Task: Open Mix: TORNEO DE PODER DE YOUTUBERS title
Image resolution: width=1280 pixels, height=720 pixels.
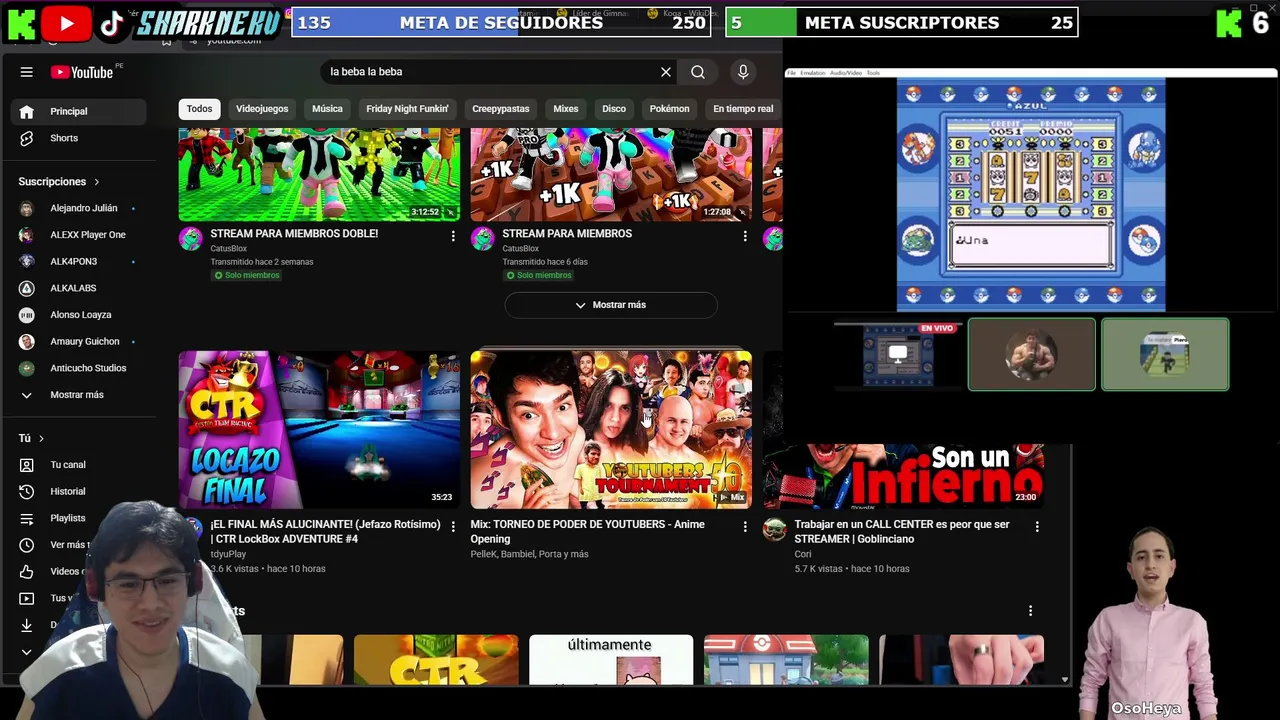Action: (x=588, y=531)
